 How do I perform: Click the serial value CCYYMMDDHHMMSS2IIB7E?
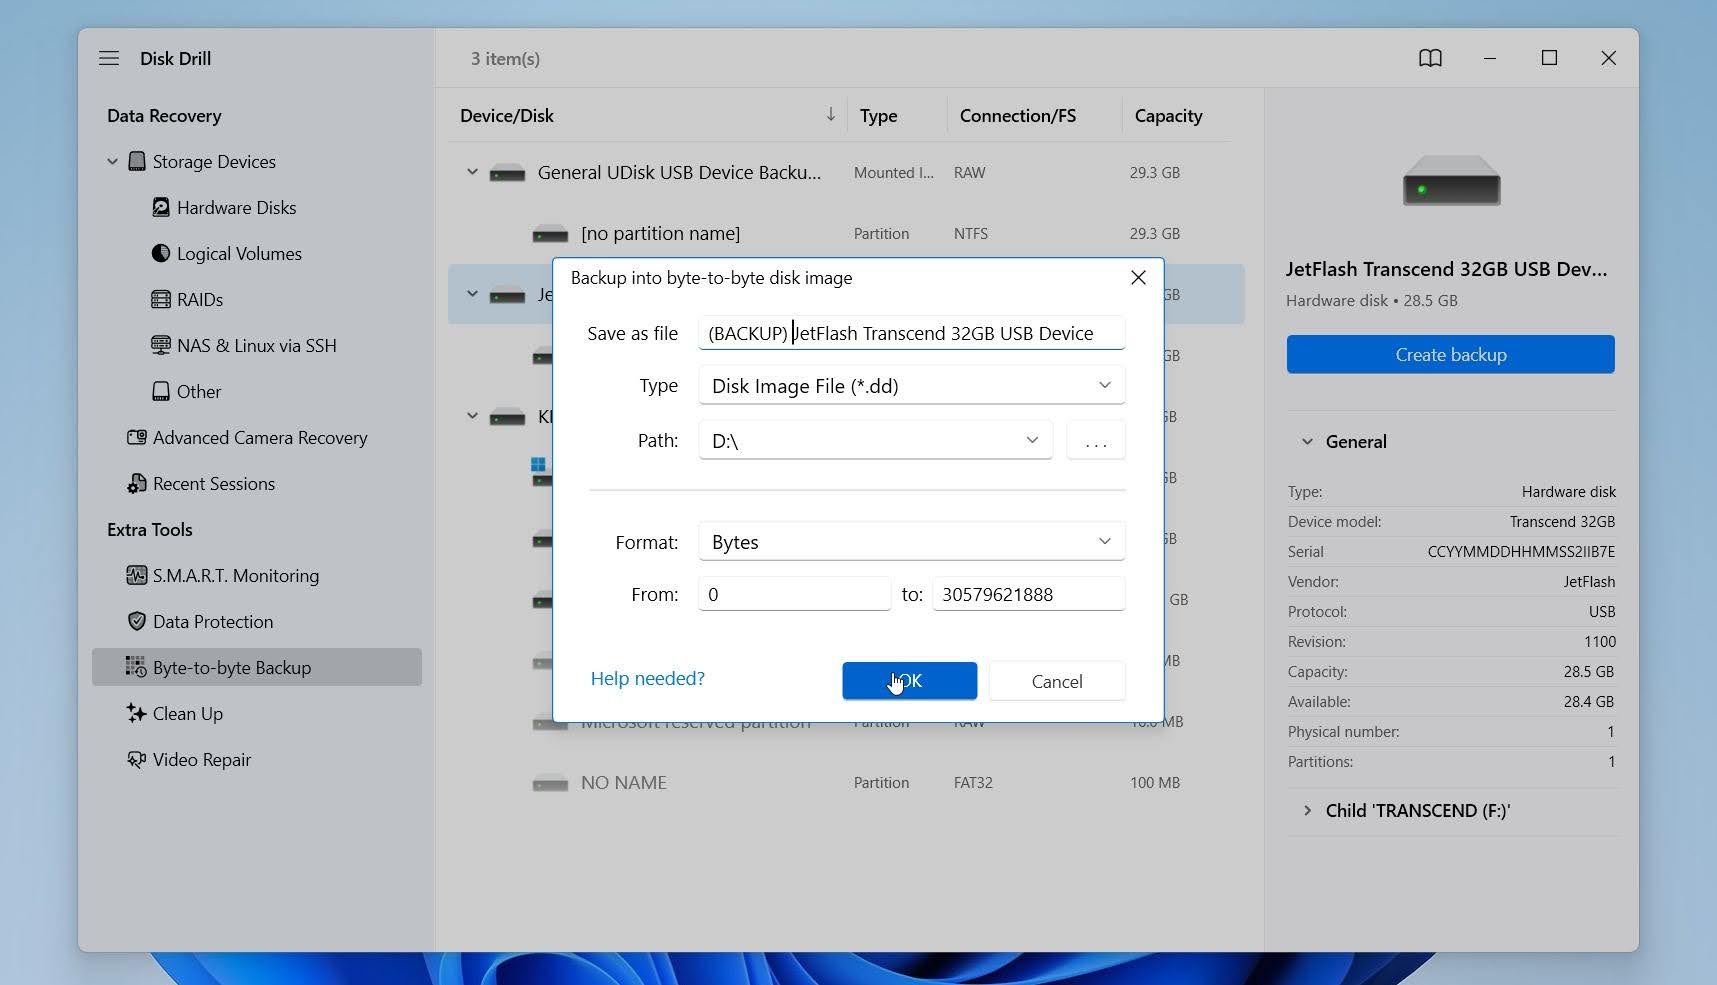coord(1521,552)
